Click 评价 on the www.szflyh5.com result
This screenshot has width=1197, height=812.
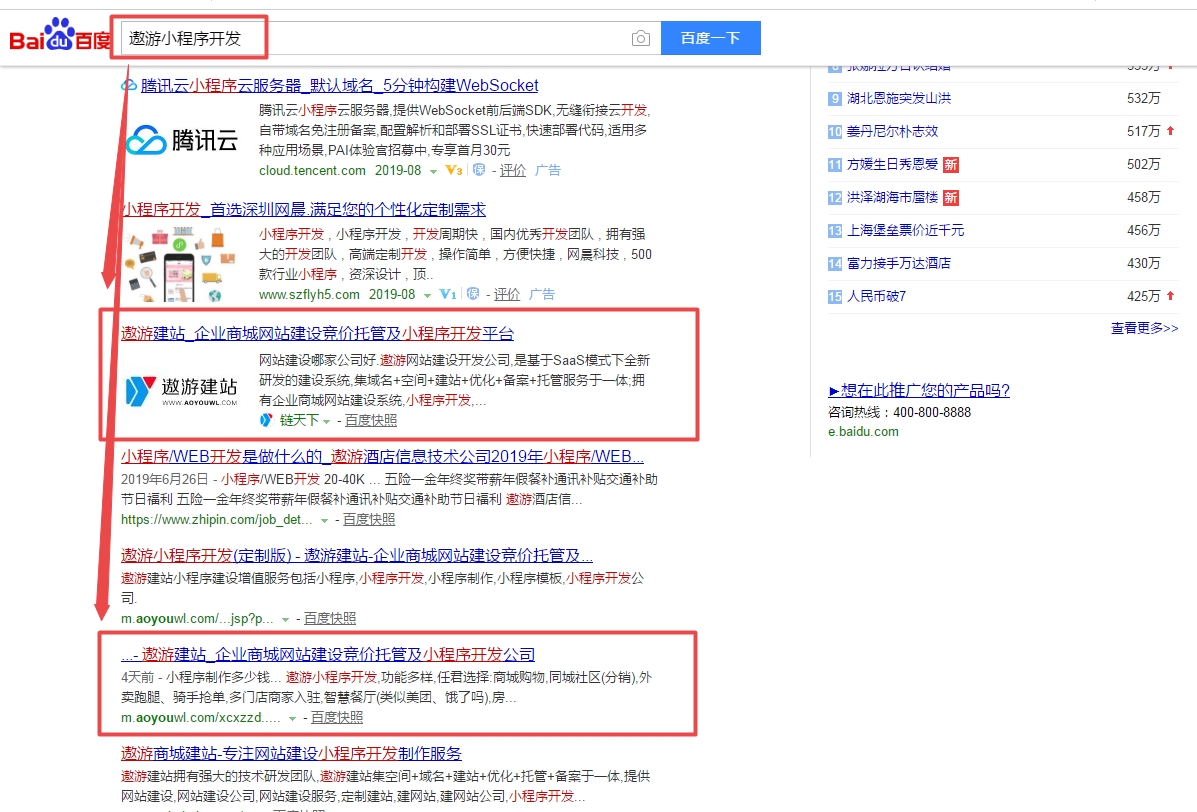click(507, 294)
